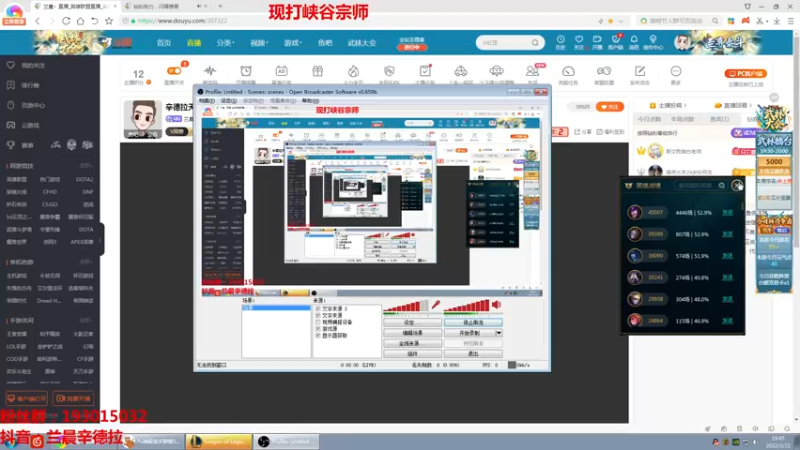This screenshot has height=450, width=800.
Task: Mute the desktop speaker icon in OBS window
Action: pyautogui.click(x=496, y=305)
